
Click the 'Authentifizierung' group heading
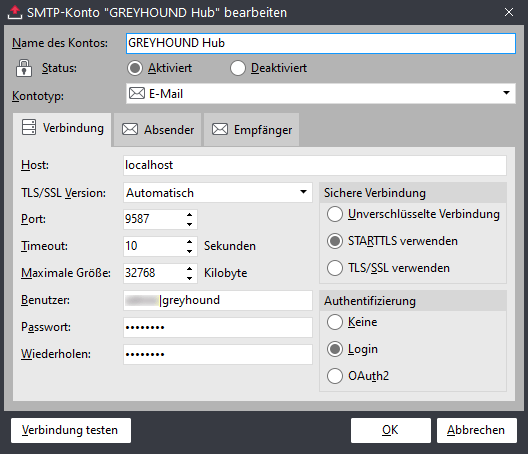point(370,301)
